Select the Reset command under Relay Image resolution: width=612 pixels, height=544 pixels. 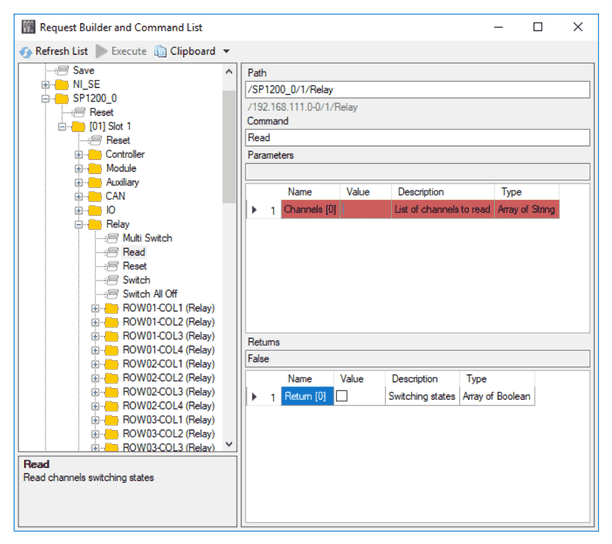(135, 266)
